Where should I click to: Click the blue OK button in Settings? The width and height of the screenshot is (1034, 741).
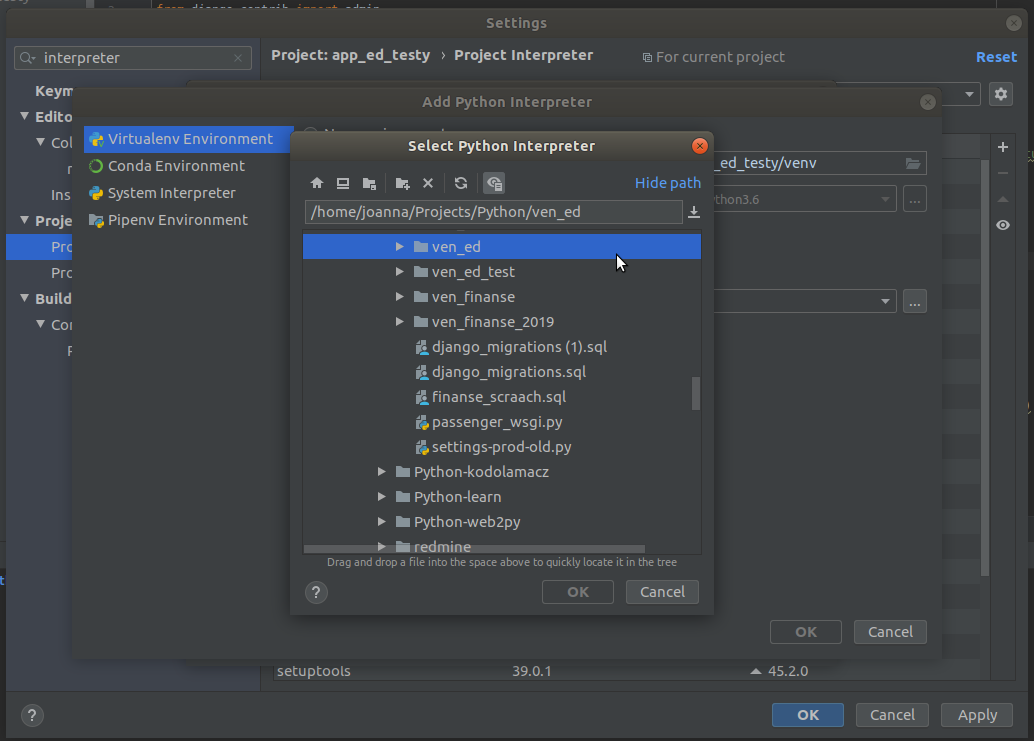pyautogui.click(x=808, y=715)
